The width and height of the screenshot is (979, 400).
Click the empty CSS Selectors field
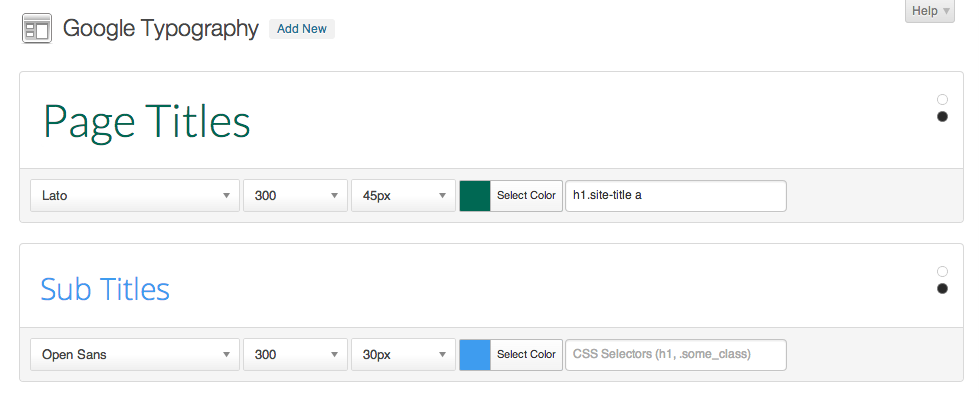pos(676,354)
